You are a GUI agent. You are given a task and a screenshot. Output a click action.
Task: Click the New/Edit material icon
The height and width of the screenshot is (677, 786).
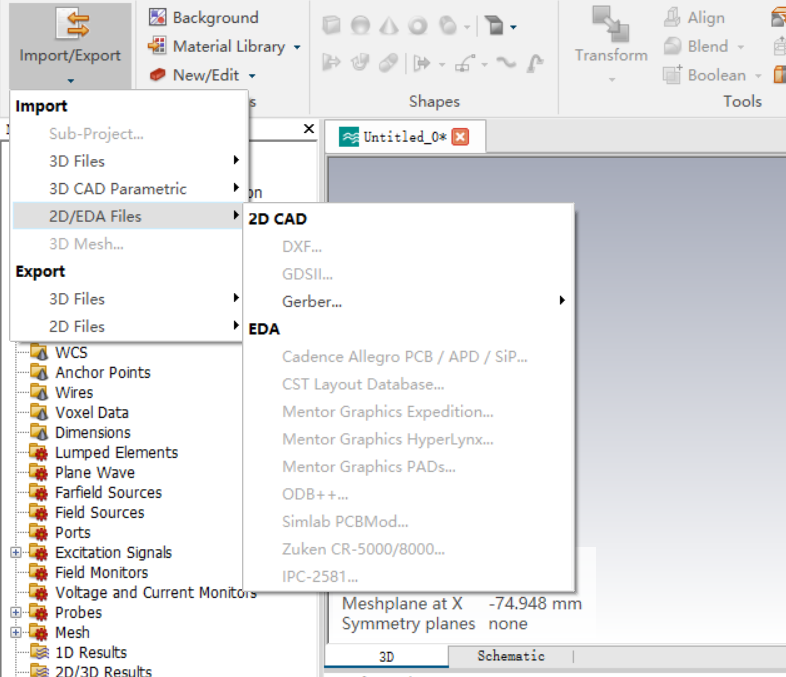coord(158,75)
